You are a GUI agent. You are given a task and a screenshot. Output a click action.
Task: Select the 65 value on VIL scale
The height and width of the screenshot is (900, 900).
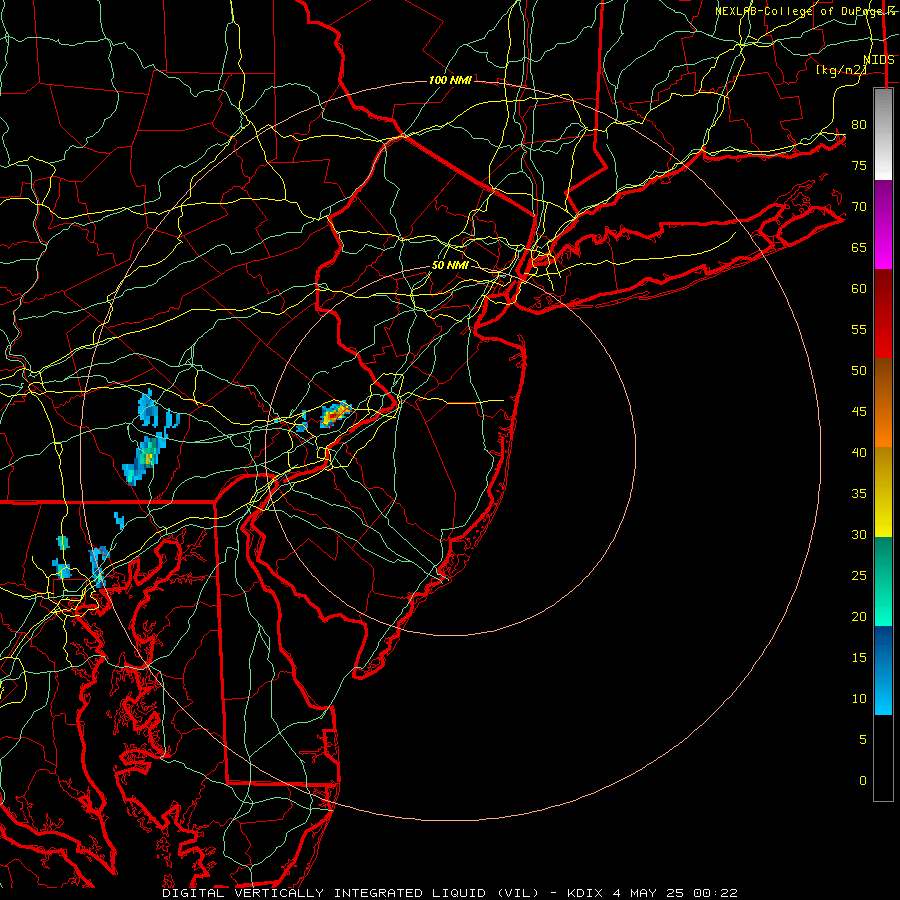tap(859, 247)
